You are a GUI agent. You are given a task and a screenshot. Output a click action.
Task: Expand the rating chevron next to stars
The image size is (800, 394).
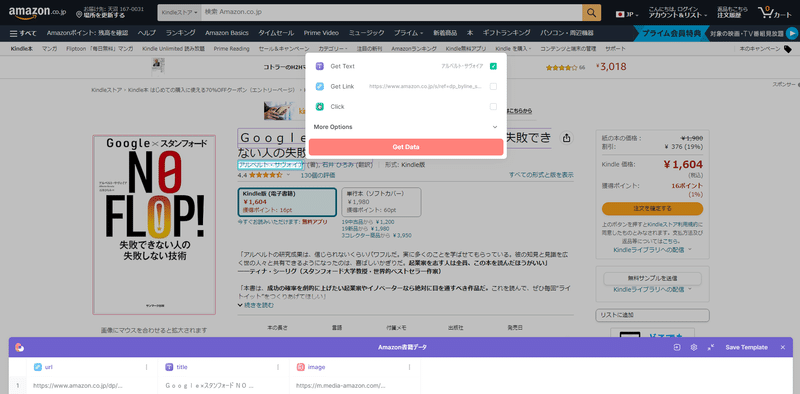[x=288, y=175]
